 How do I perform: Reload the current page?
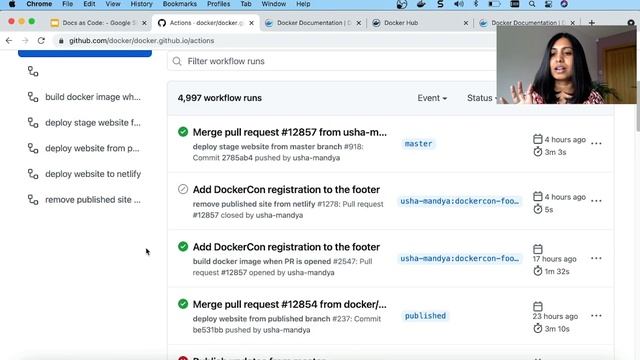point(41,40)
